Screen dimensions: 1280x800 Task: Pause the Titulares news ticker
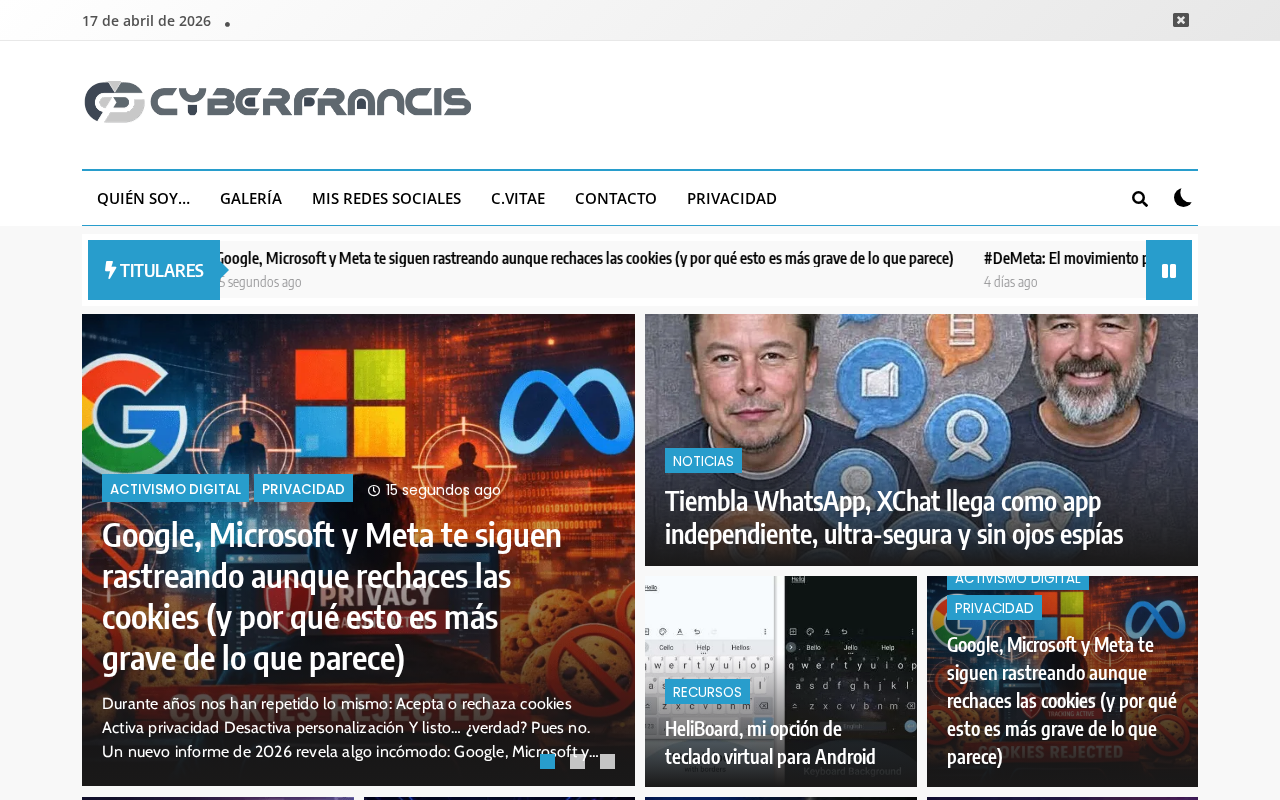[x=1169, y=270]
